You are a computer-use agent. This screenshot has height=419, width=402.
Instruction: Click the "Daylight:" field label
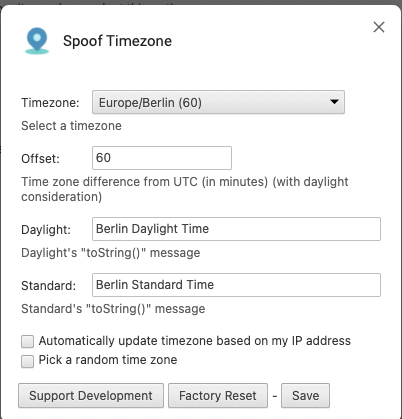tap(46, 230)
